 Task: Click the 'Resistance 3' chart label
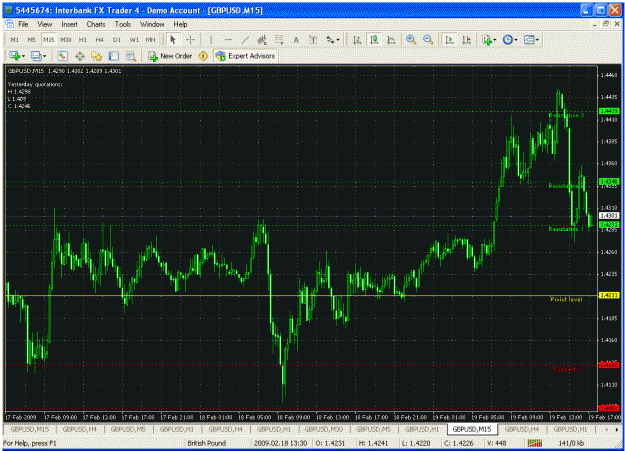point(566,115)
